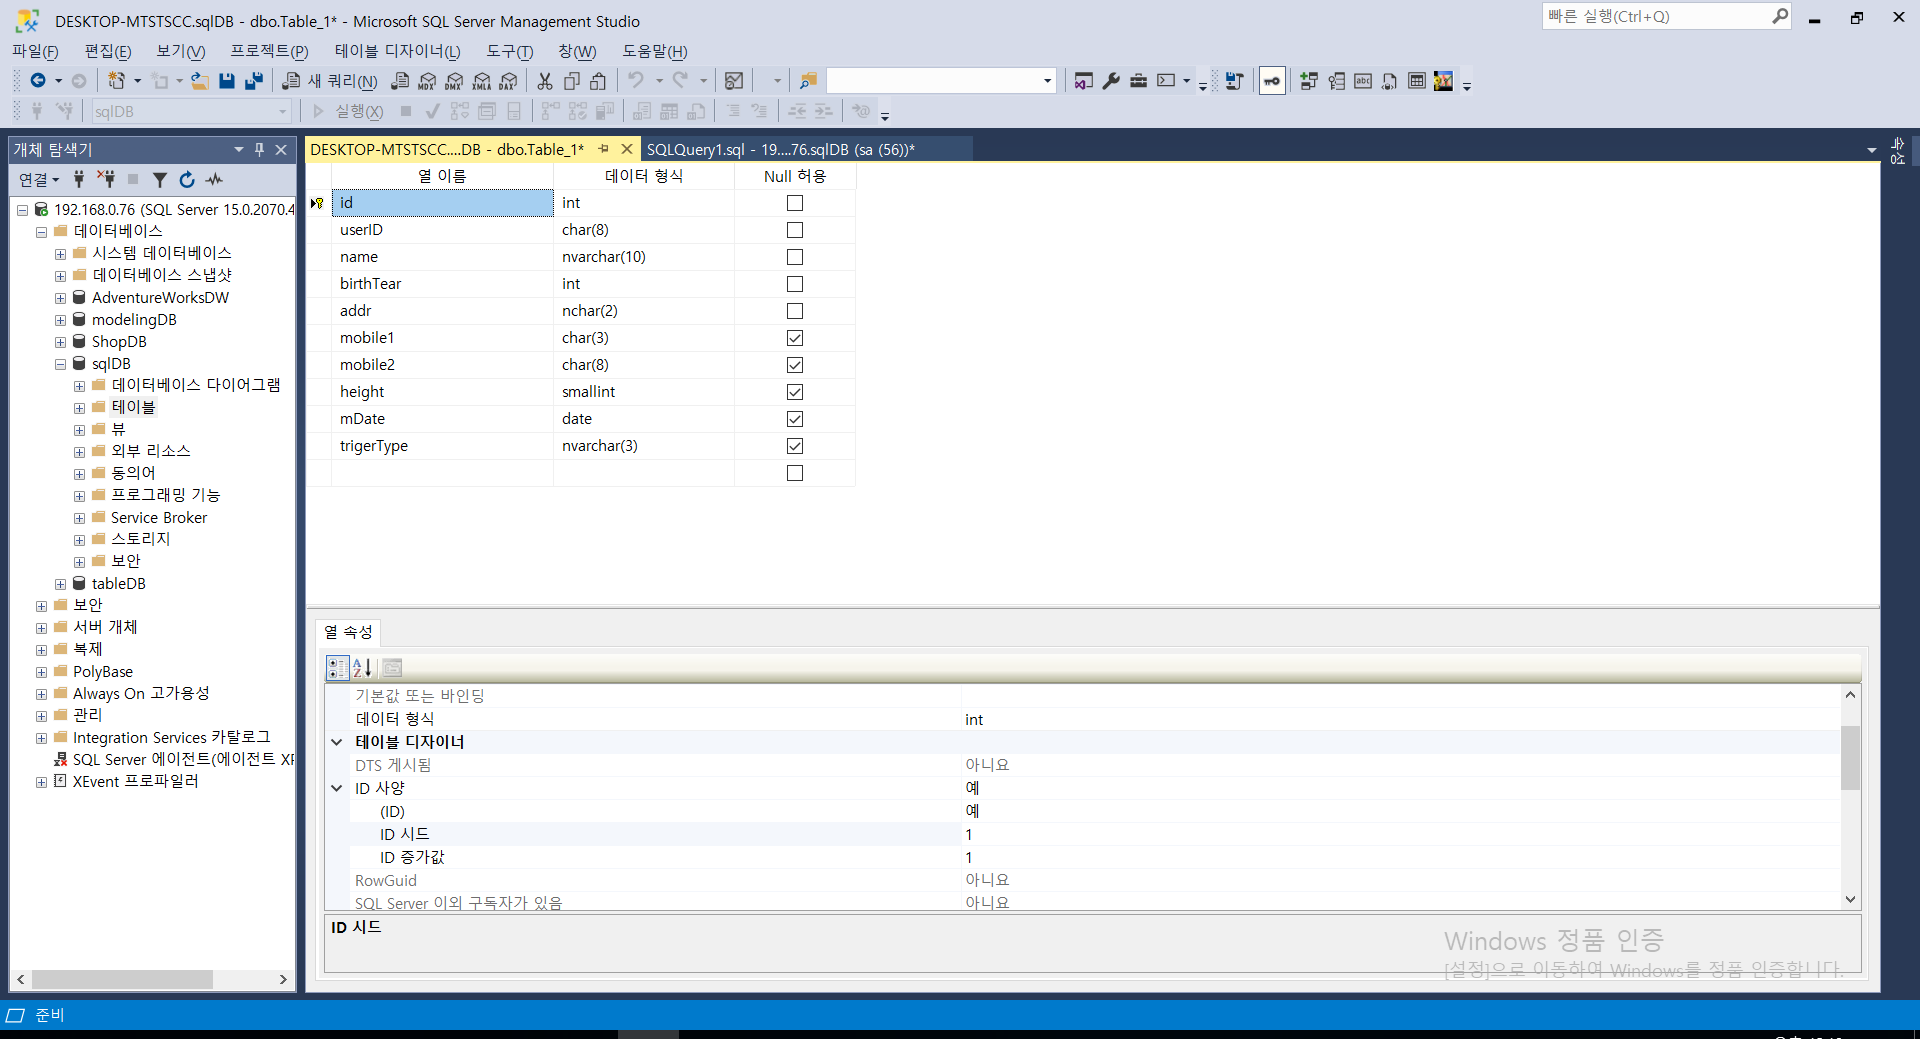
Task: Click the DMX query icon
Action: point(454,81)
